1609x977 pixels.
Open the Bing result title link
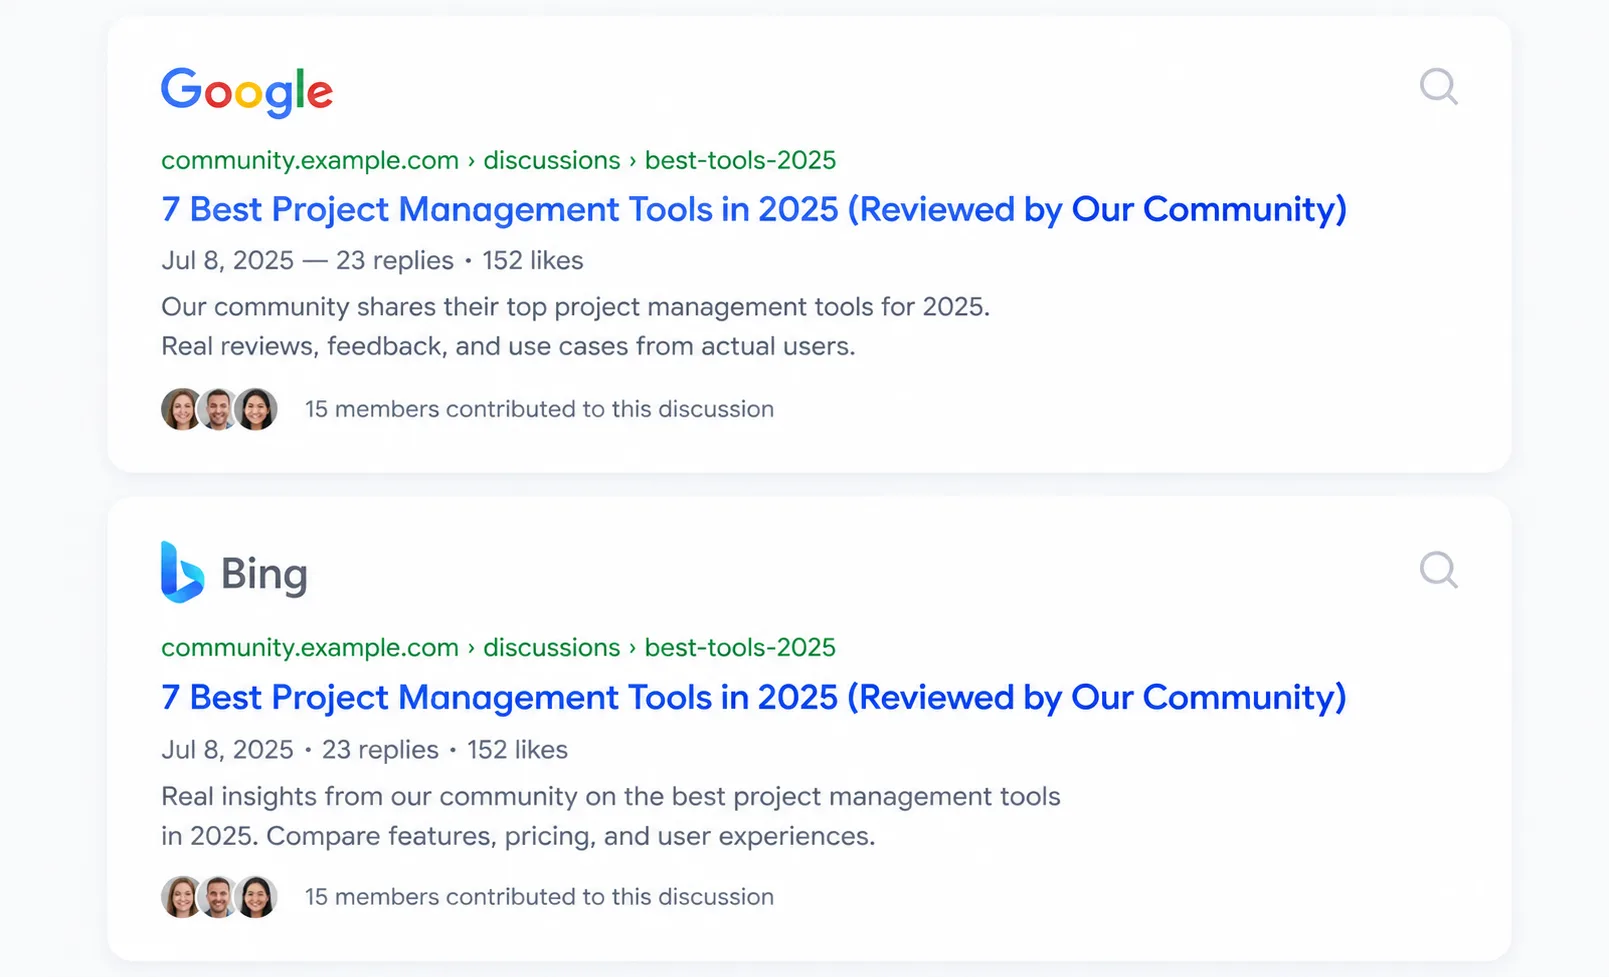(754, 698)
